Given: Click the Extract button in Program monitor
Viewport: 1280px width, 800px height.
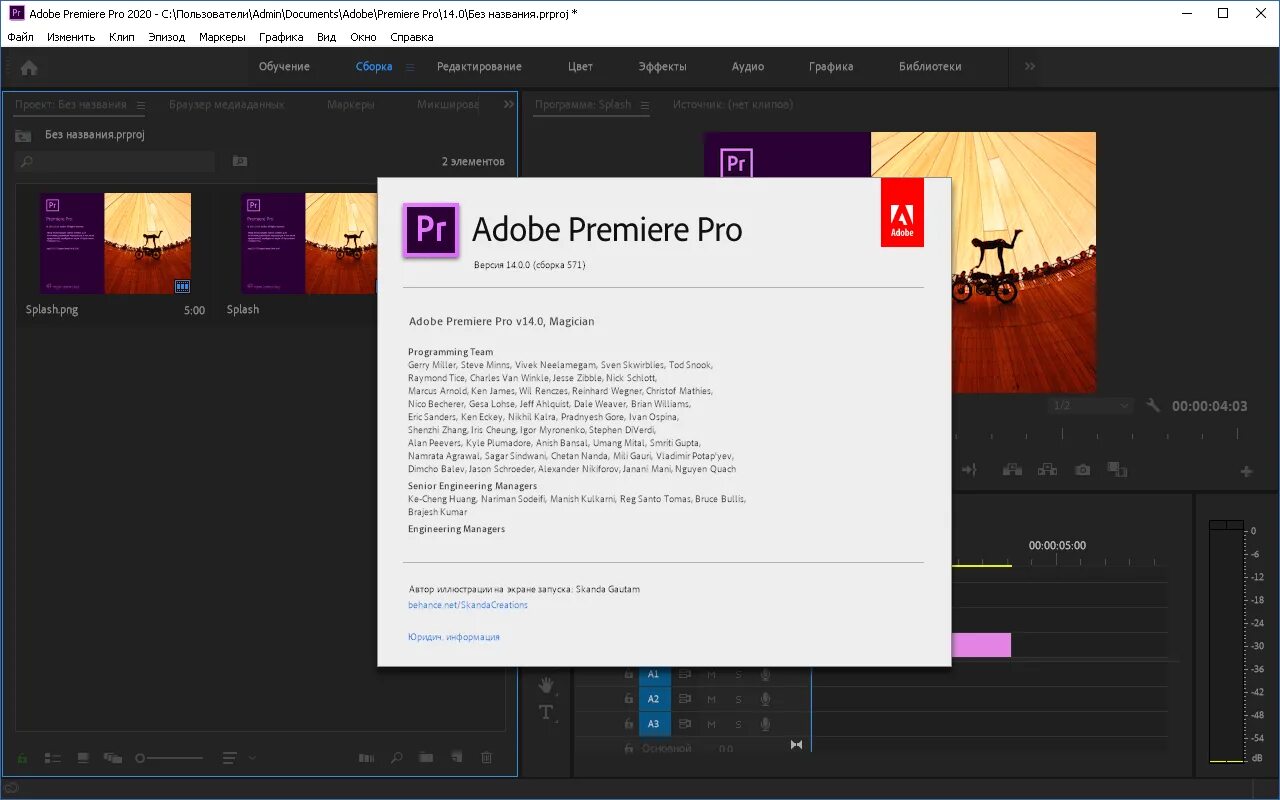Looking at the screenshot, I should pos(1047,470).
